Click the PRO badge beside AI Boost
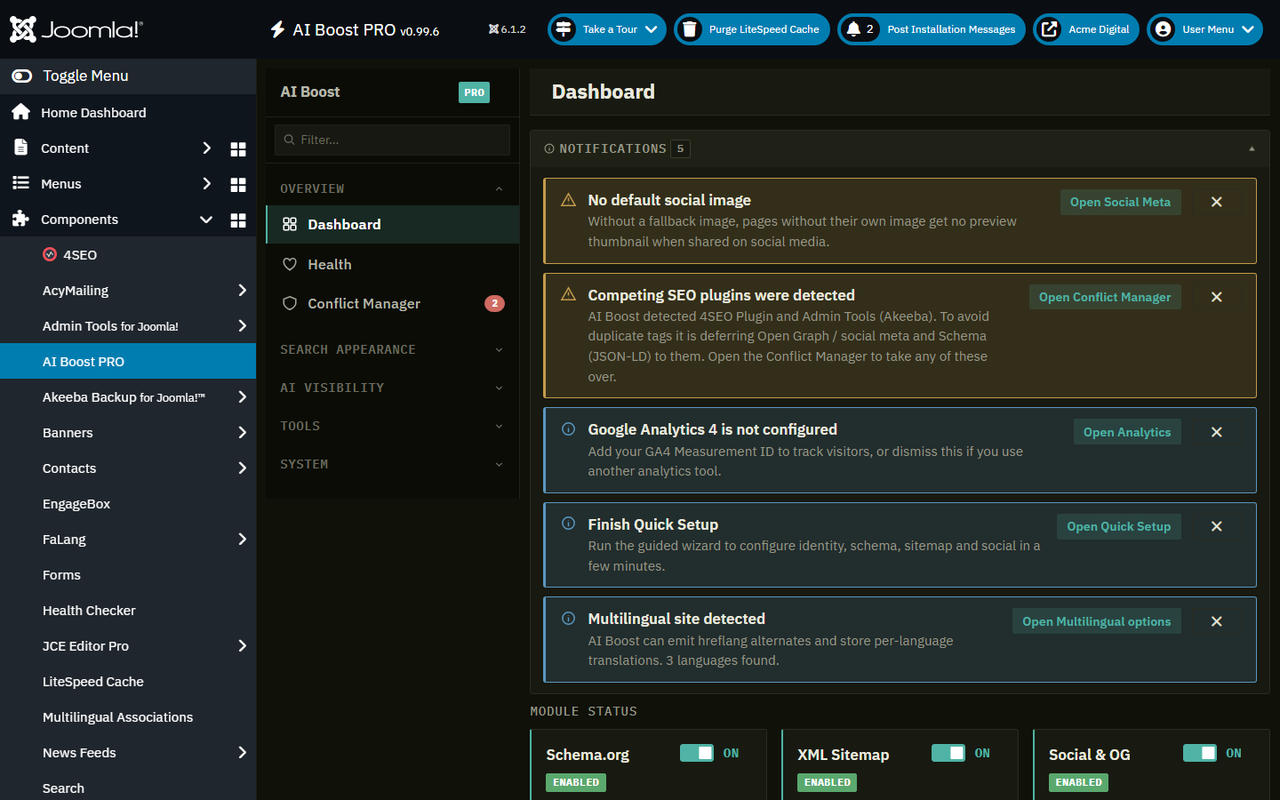 (x=474, y=92)
